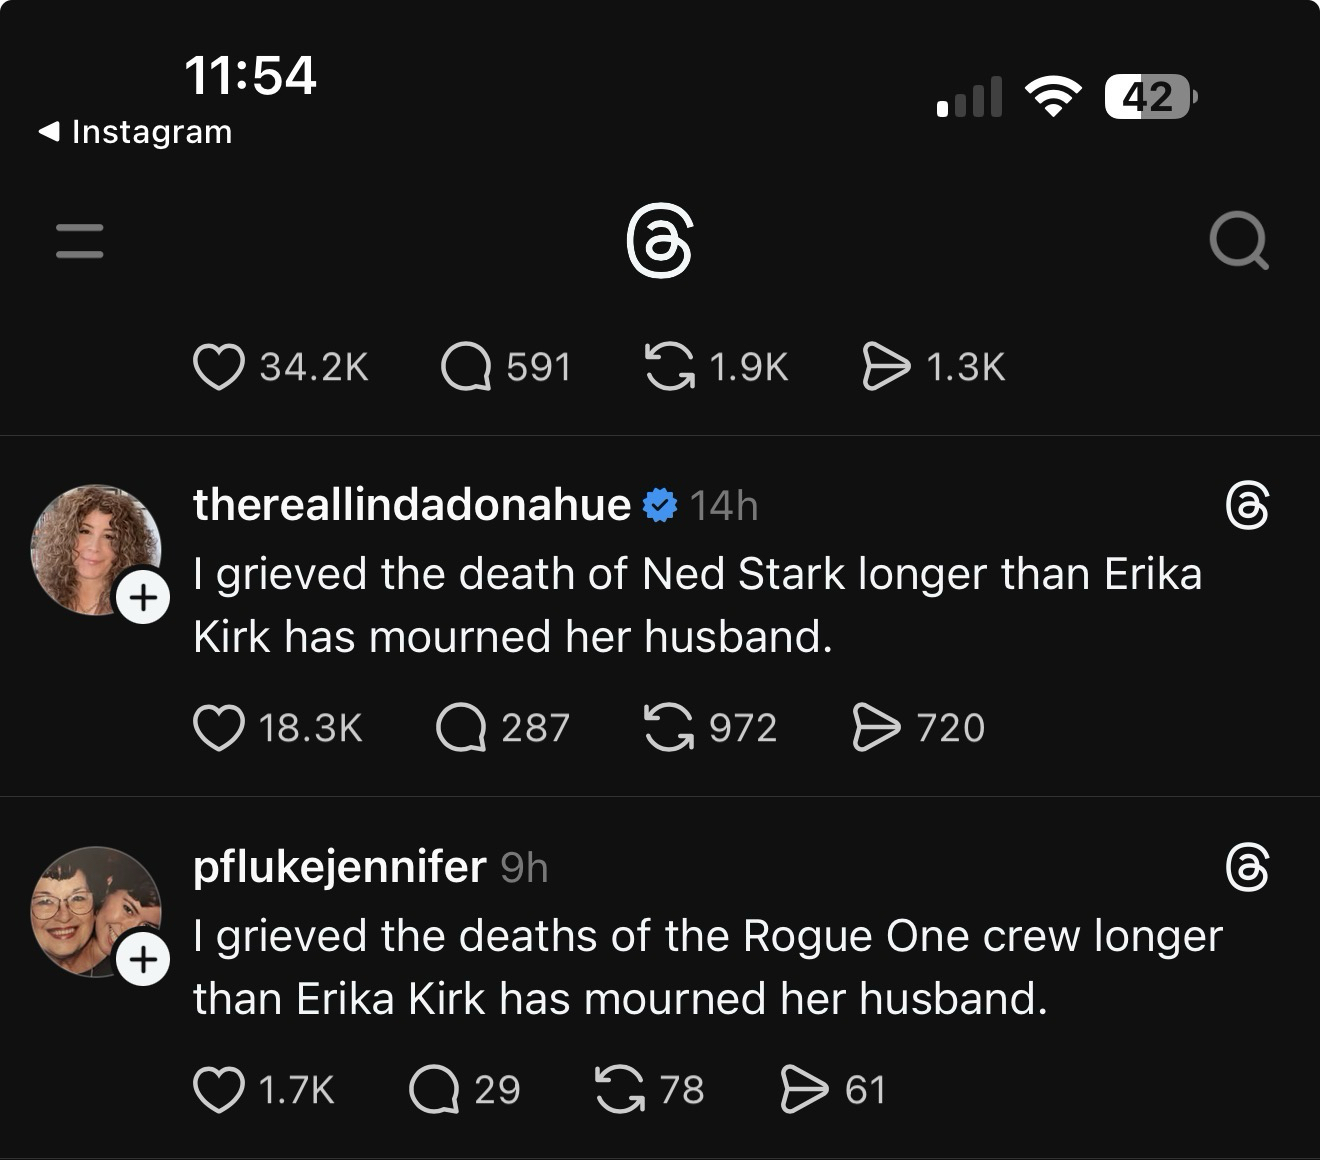The height and width of the screenshot is (1160, 1320).
Task: Like pflukejennifer's Rogue One post
Action: 219,1090
